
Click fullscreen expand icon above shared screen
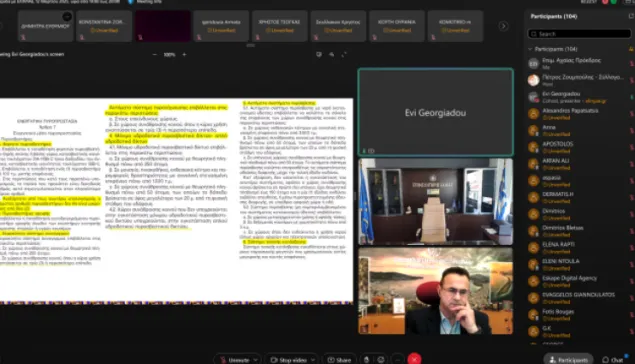[x=344, y=54]
